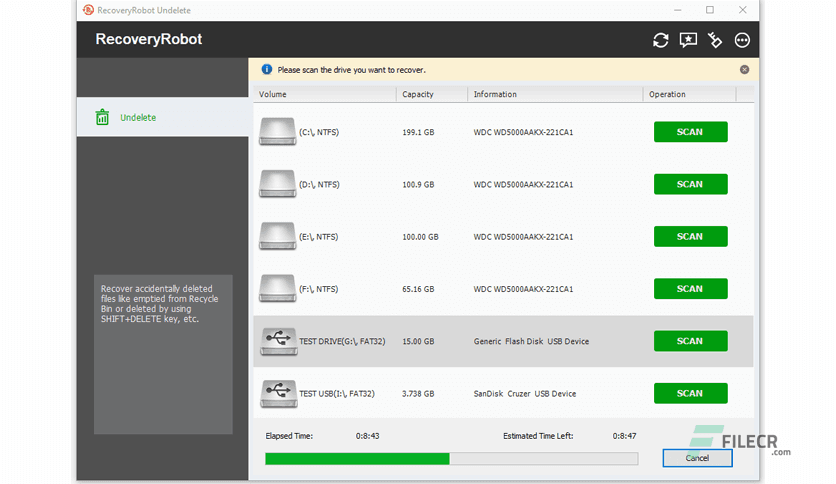Image resolution: width=836 pixels, height=484 pixels.
Task: Select the (C:\, NTFS) volume label
Action: click(x=319, y=132)
